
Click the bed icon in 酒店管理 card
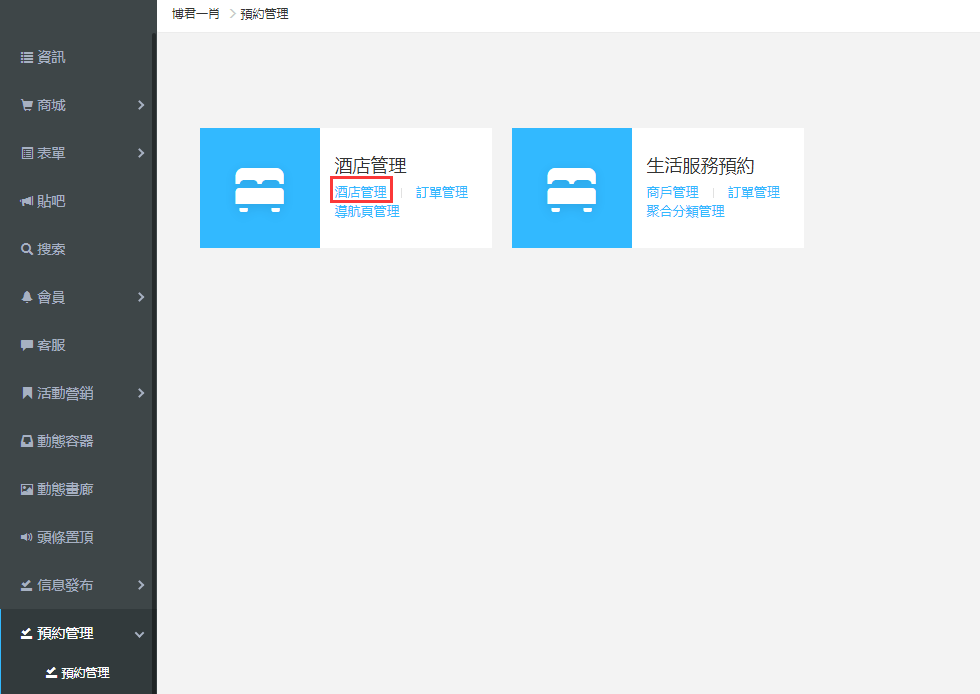tap(259, 190)
